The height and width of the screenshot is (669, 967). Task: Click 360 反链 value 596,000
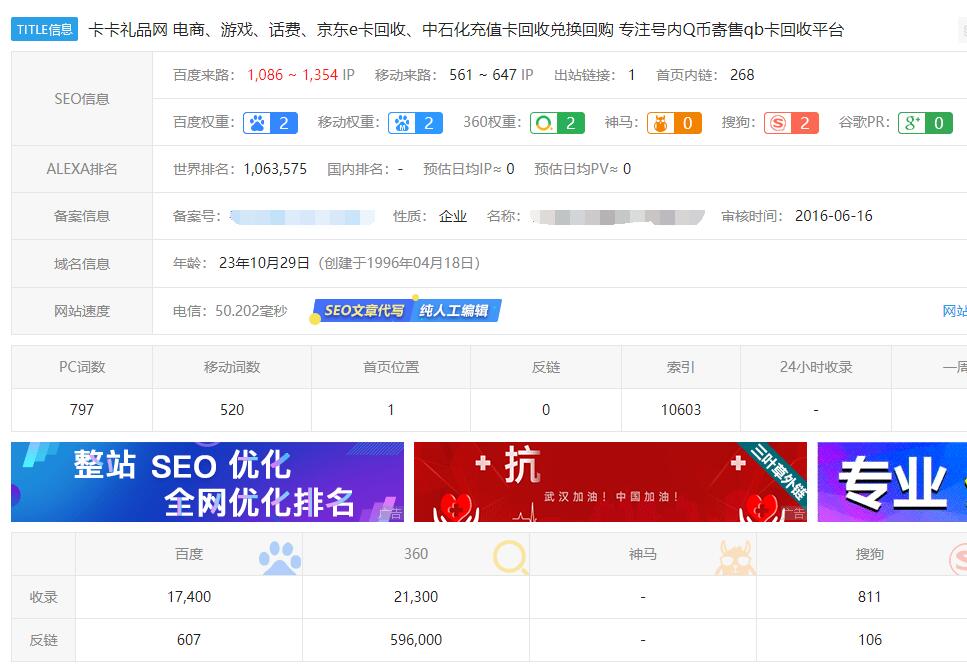[416, 640]
